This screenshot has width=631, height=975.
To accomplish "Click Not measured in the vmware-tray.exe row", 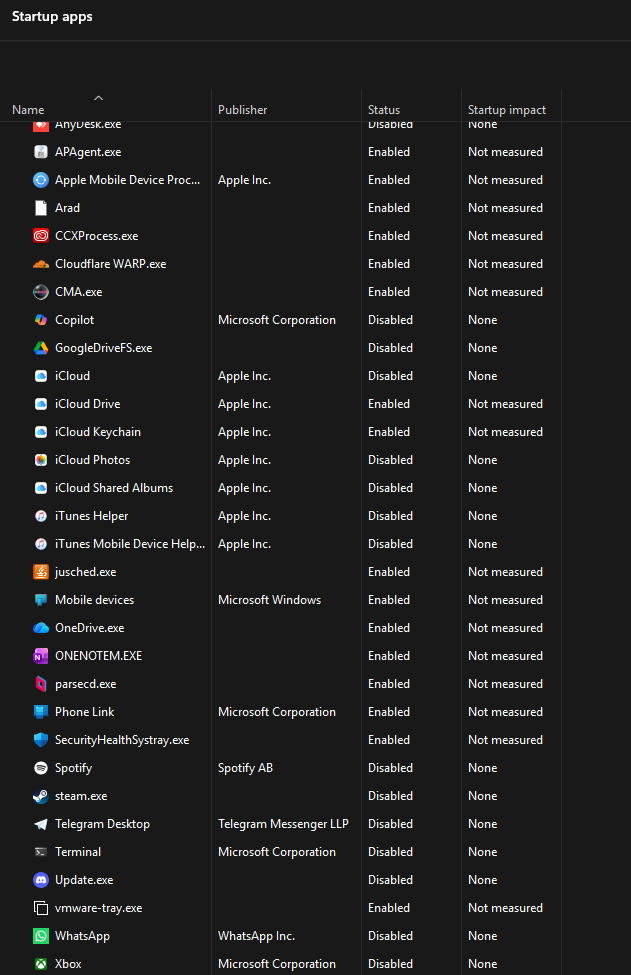I will point(505,907).
